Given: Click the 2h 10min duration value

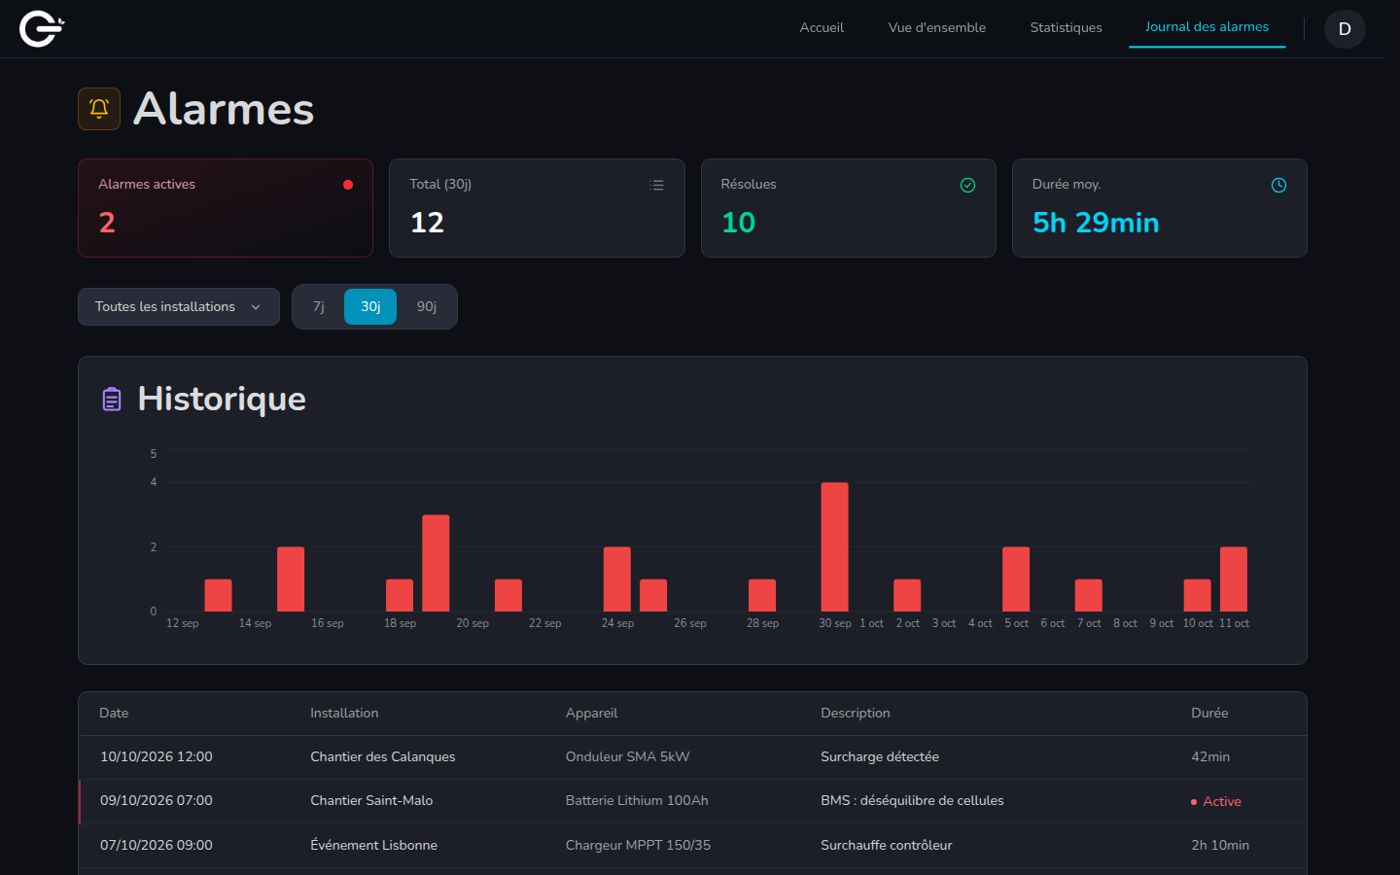Looking at the screenshot, I should pos(1220,845).
